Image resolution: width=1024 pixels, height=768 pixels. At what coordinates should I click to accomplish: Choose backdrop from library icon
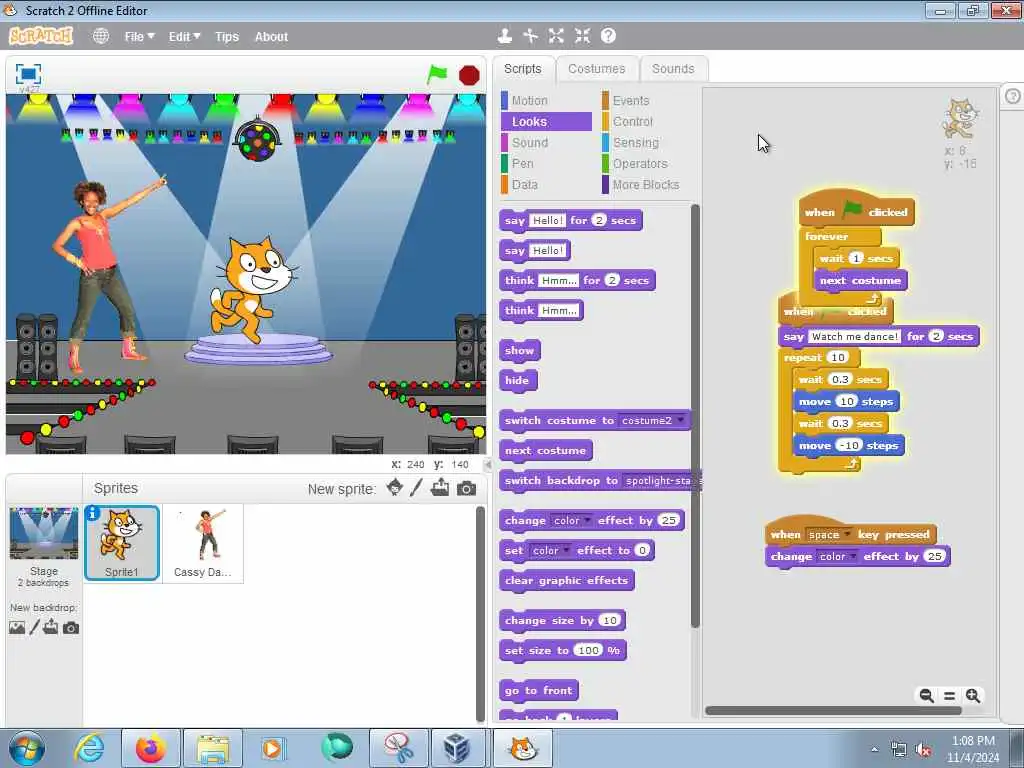17,628
